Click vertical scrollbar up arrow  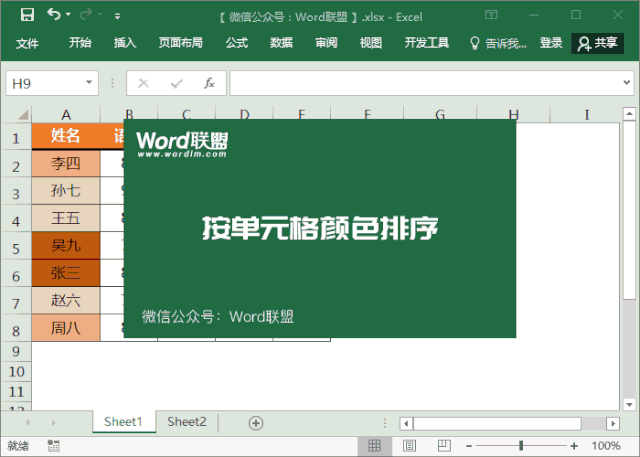coord(629,114)
